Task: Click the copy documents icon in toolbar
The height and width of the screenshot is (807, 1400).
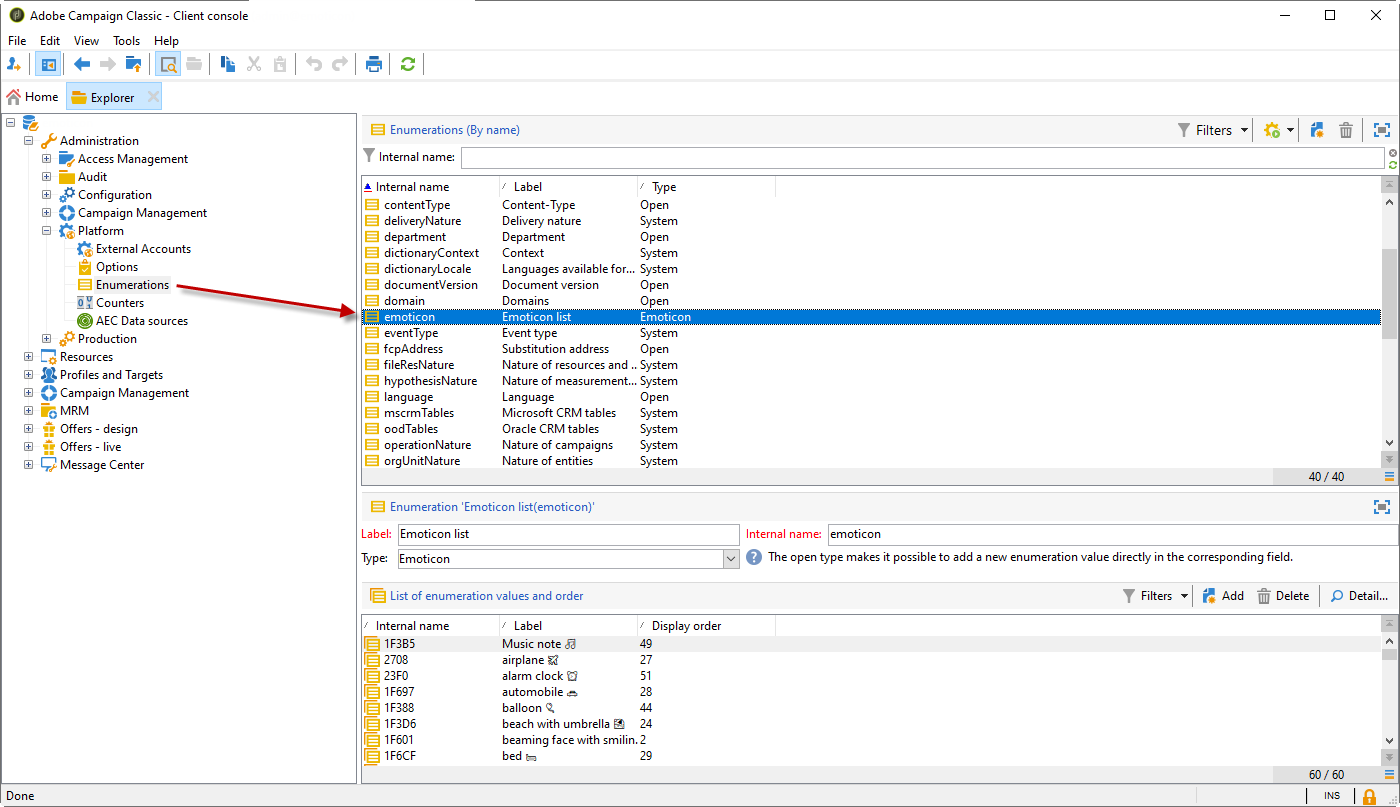Action: [228, 64]
